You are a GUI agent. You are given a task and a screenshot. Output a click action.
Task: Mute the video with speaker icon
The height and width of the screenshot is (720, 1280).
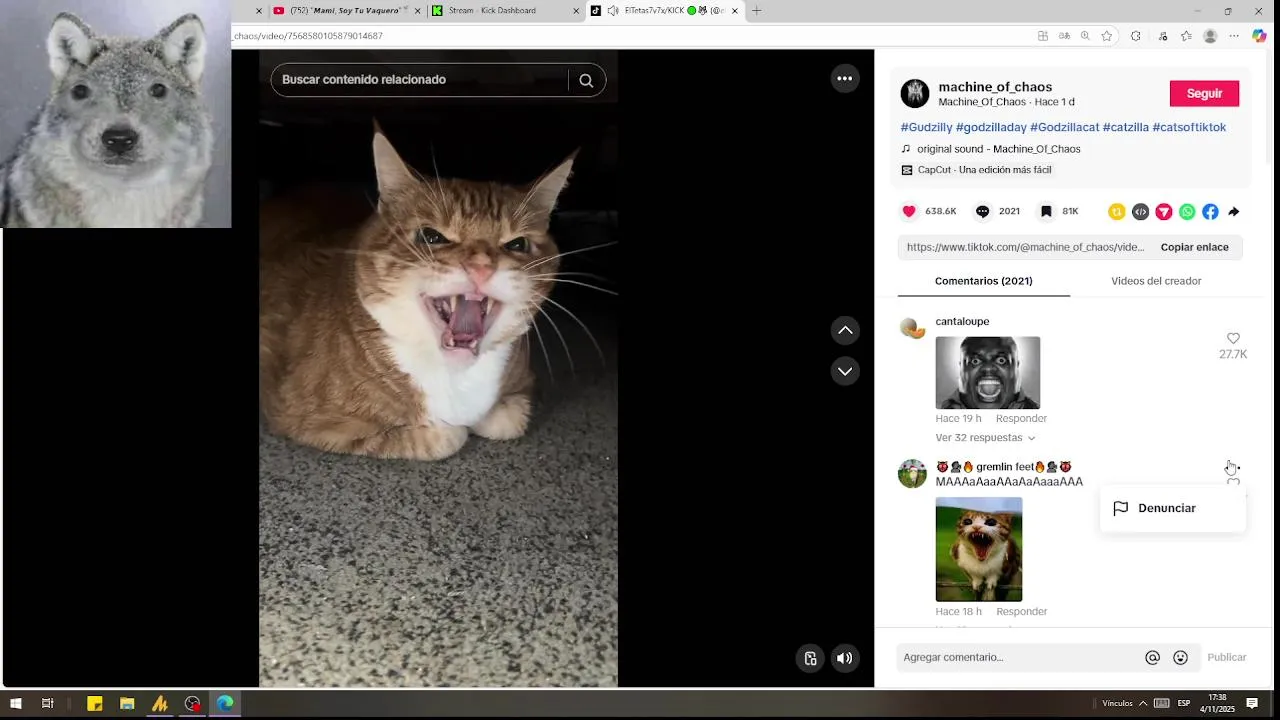click(845, 658)
